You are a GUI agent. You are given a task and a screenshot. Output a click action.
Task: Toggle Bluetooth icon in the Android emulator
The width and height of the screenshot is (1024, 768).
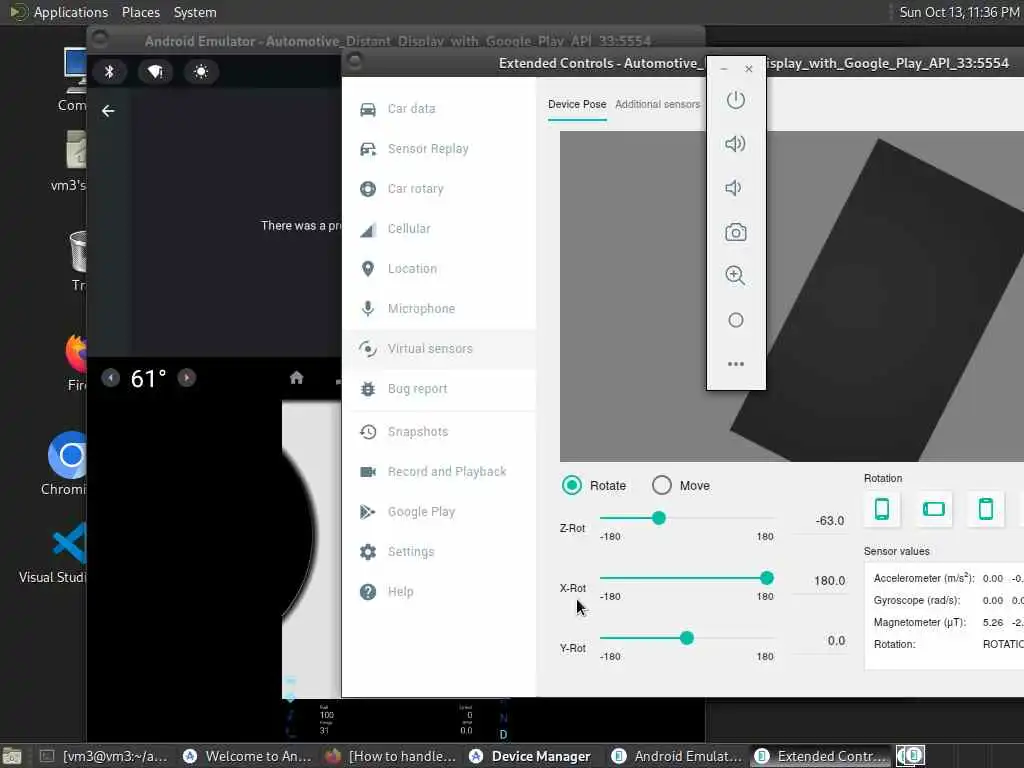coord(109,71)
